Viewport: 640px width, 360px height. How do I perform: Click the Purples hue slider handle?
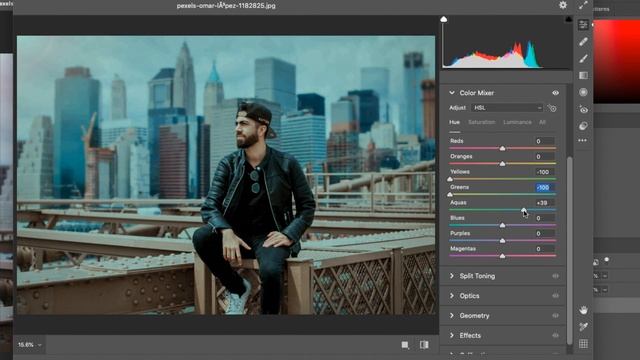point(502,240)
